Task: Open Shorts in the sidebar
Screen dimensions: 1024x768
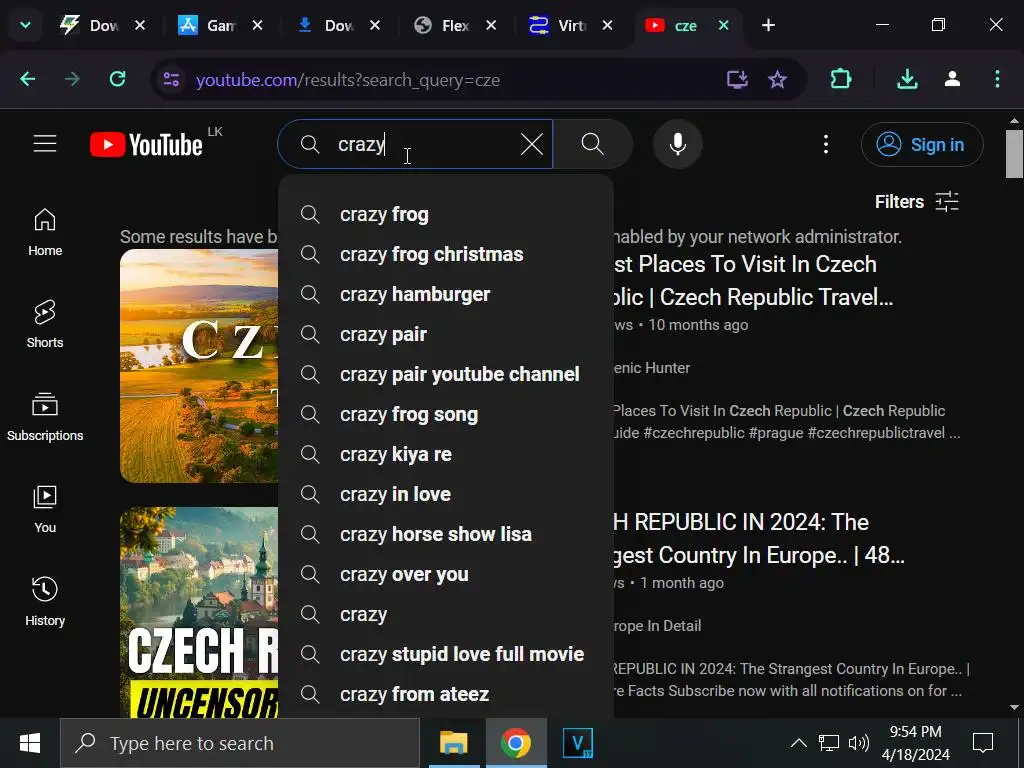Action: pos(45,325)
